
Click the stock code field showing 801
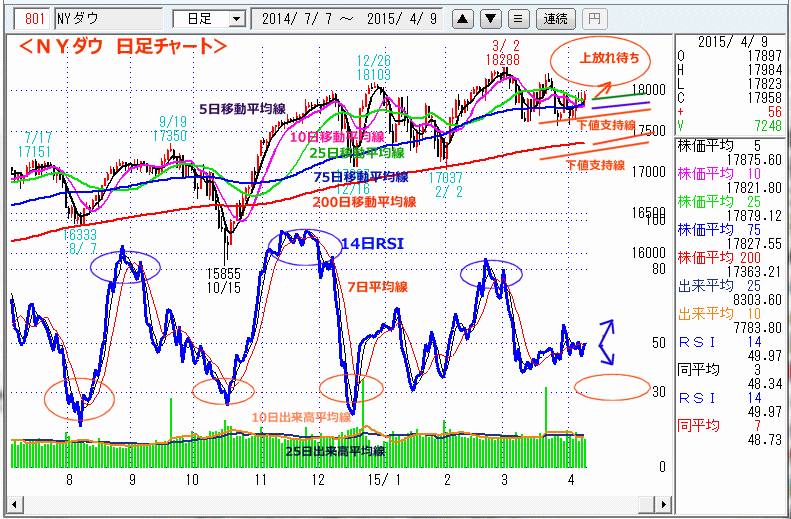click(x=32, y=20)
